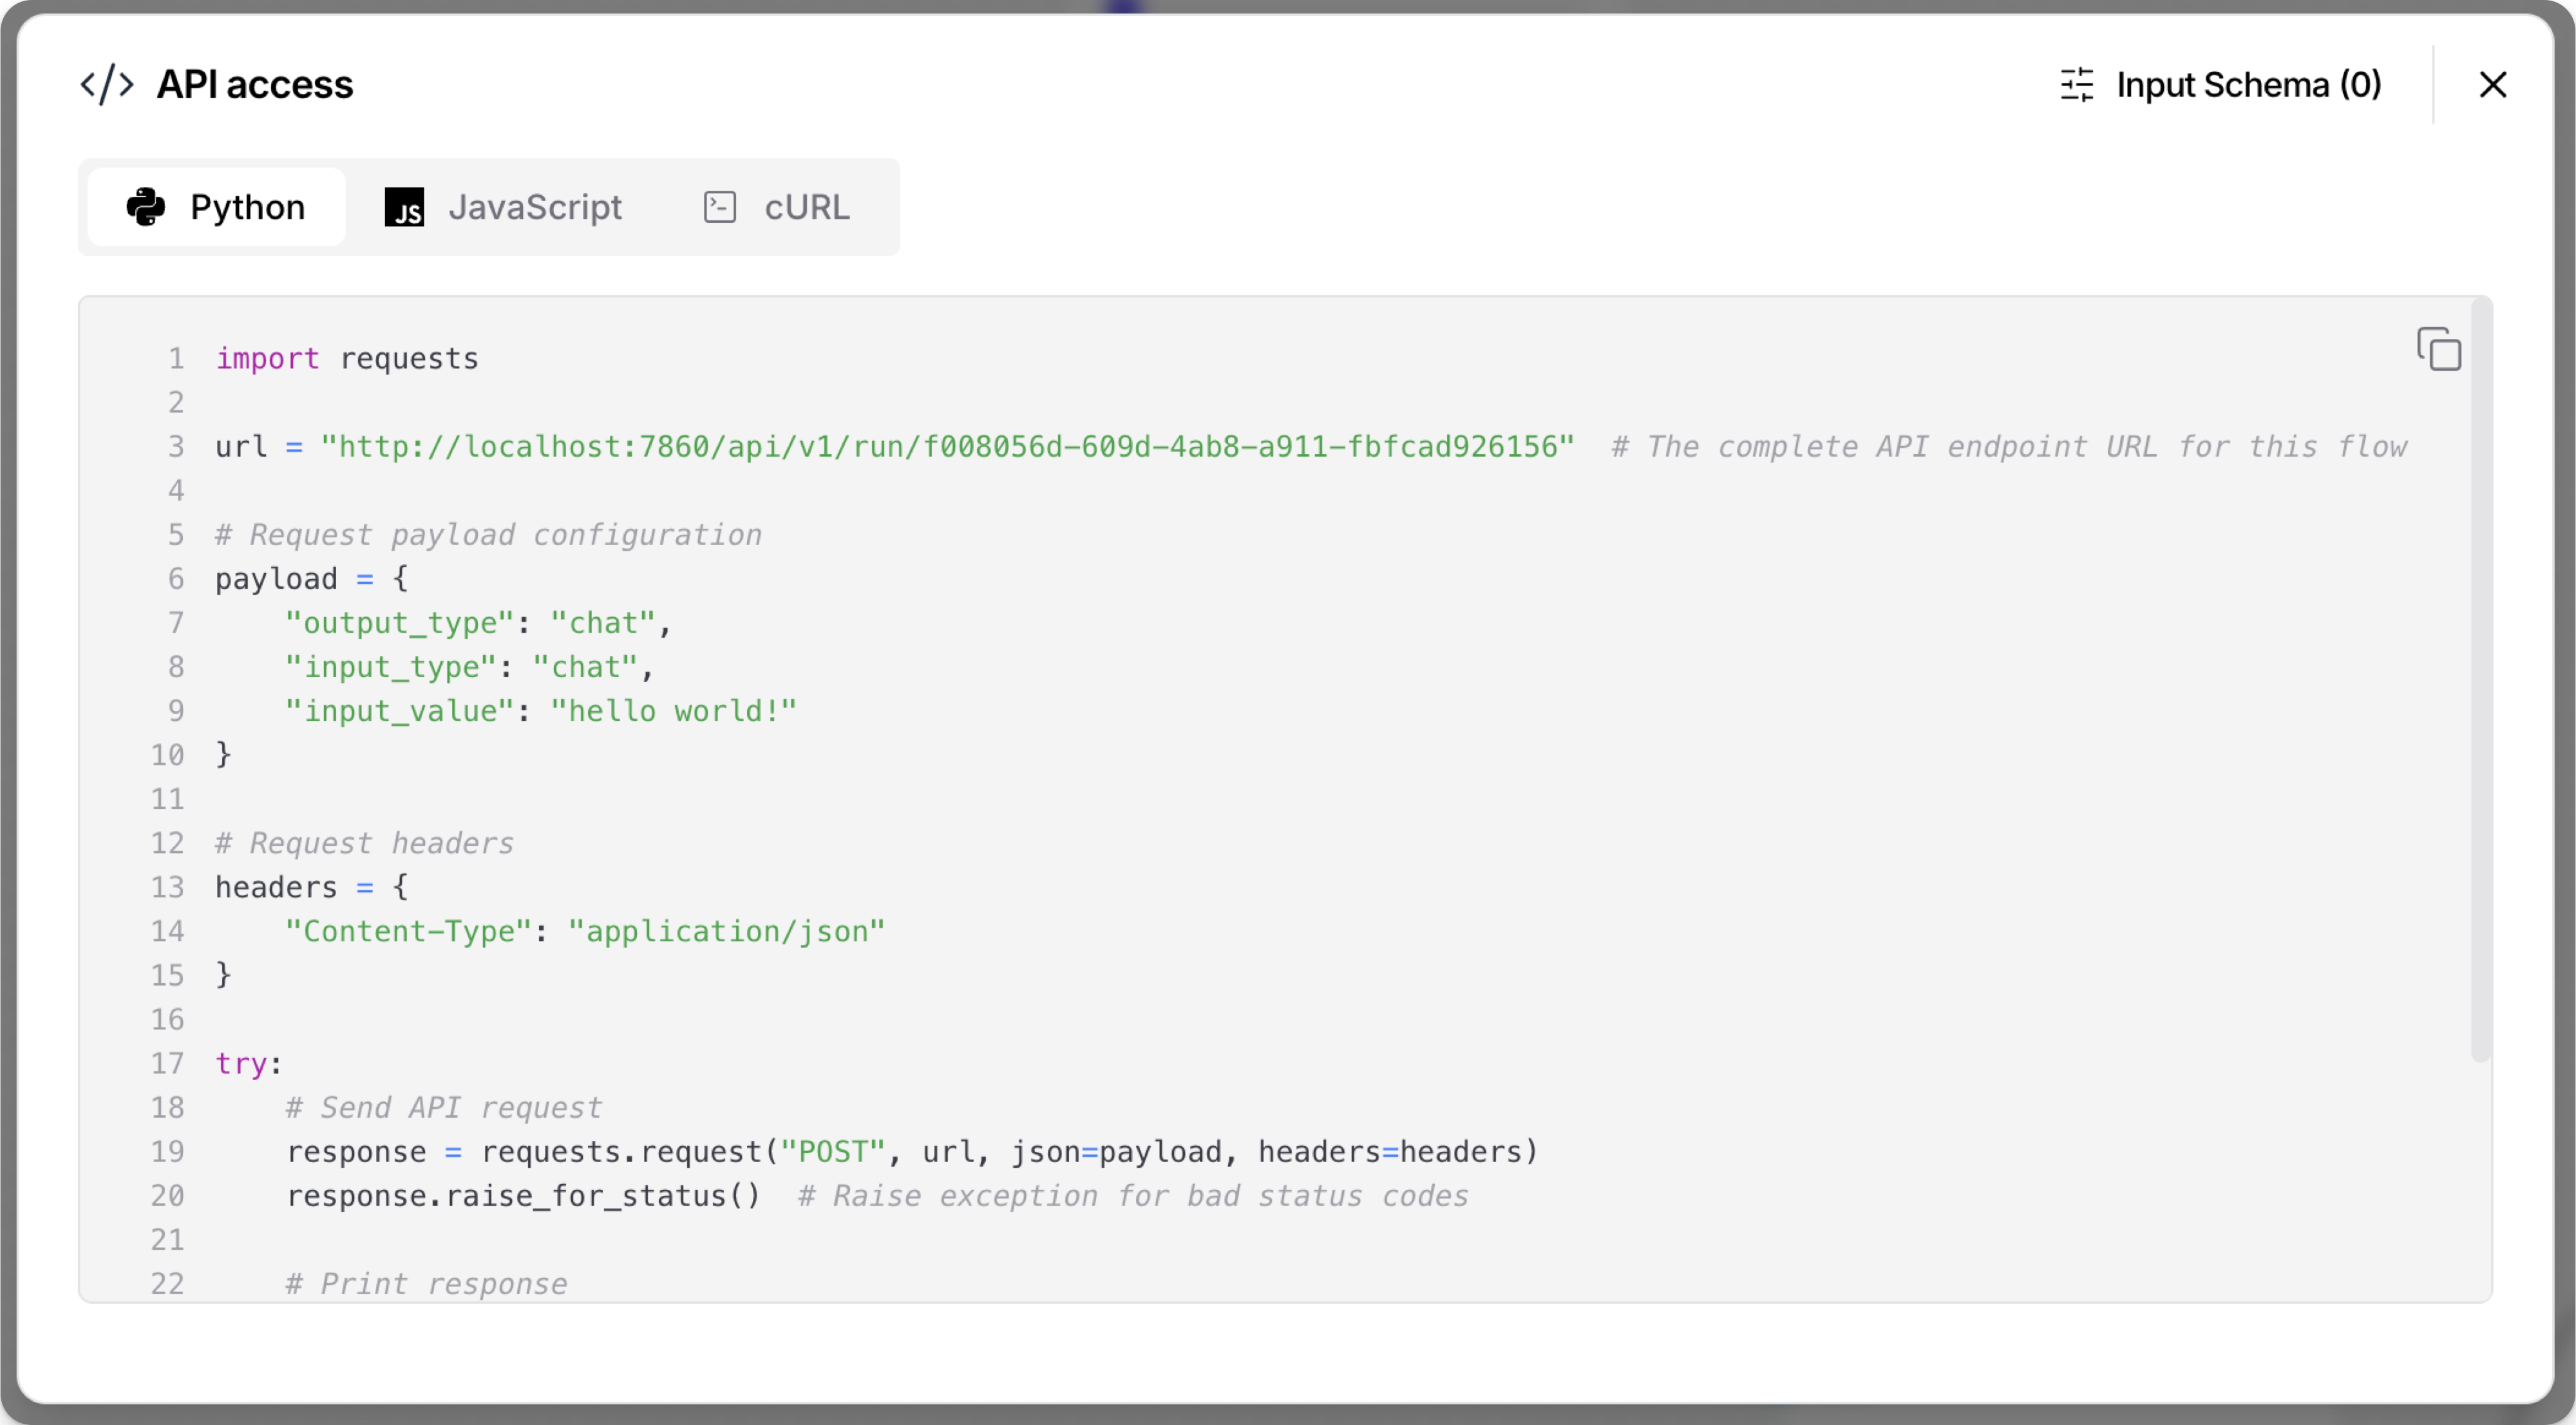2576x1425 pixels.
Task: Select the endpoint URL on line 3
Action: pyautogui.click(x=946, y=446)
